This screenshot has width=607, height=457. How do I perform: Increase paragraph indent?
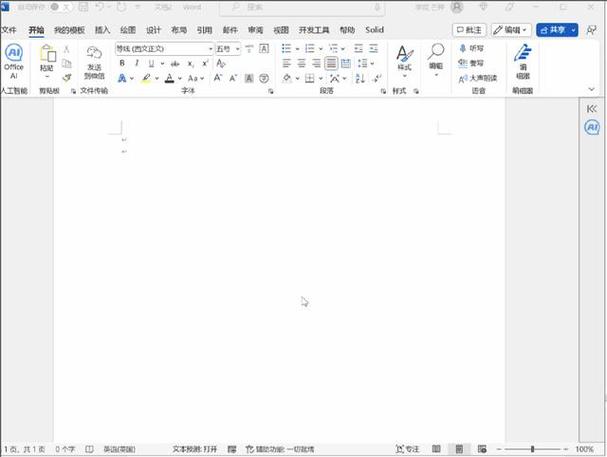click(x=373, y=48)
